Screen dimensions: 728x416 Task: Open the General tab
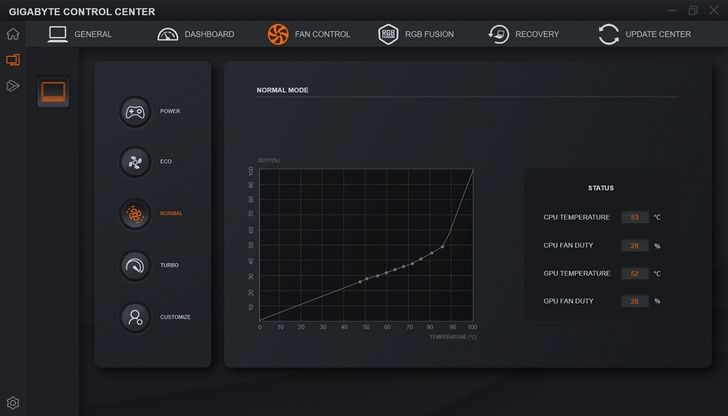point(80,34)
